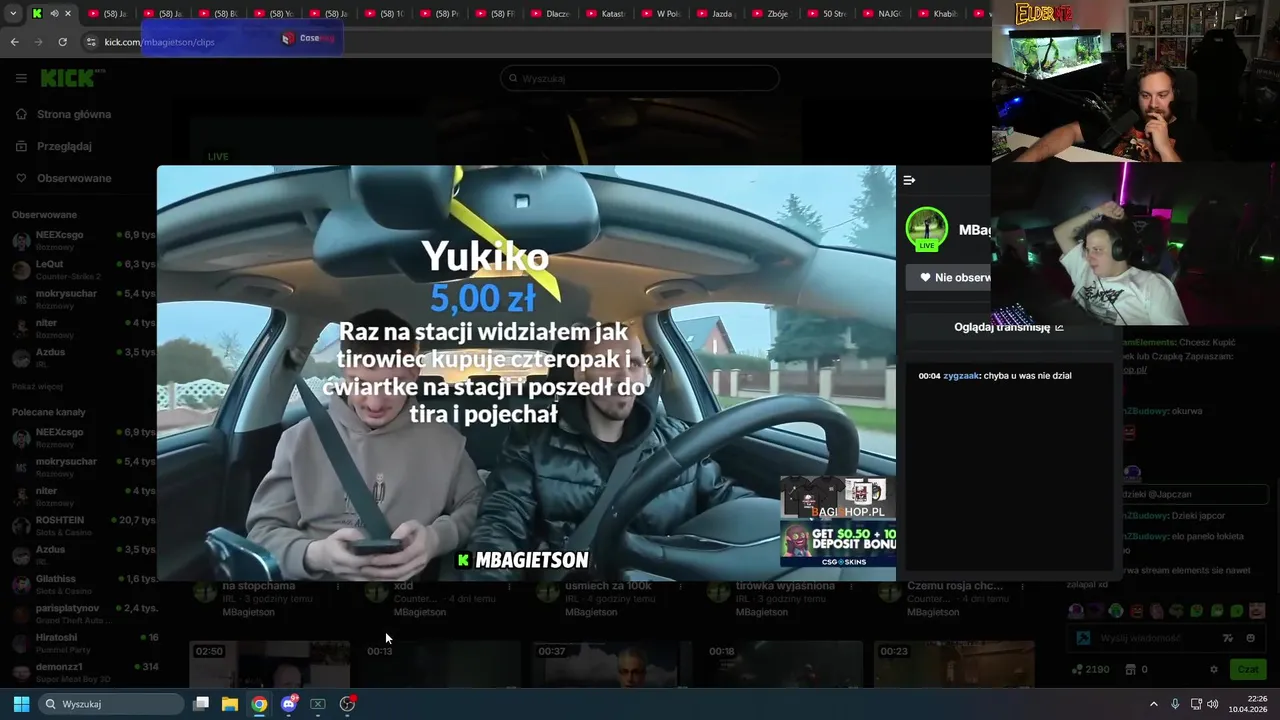Open options menu for 'usmiech za 100k' clip
The width and height of the screenshot is (1280, 720).
point(681,587)
